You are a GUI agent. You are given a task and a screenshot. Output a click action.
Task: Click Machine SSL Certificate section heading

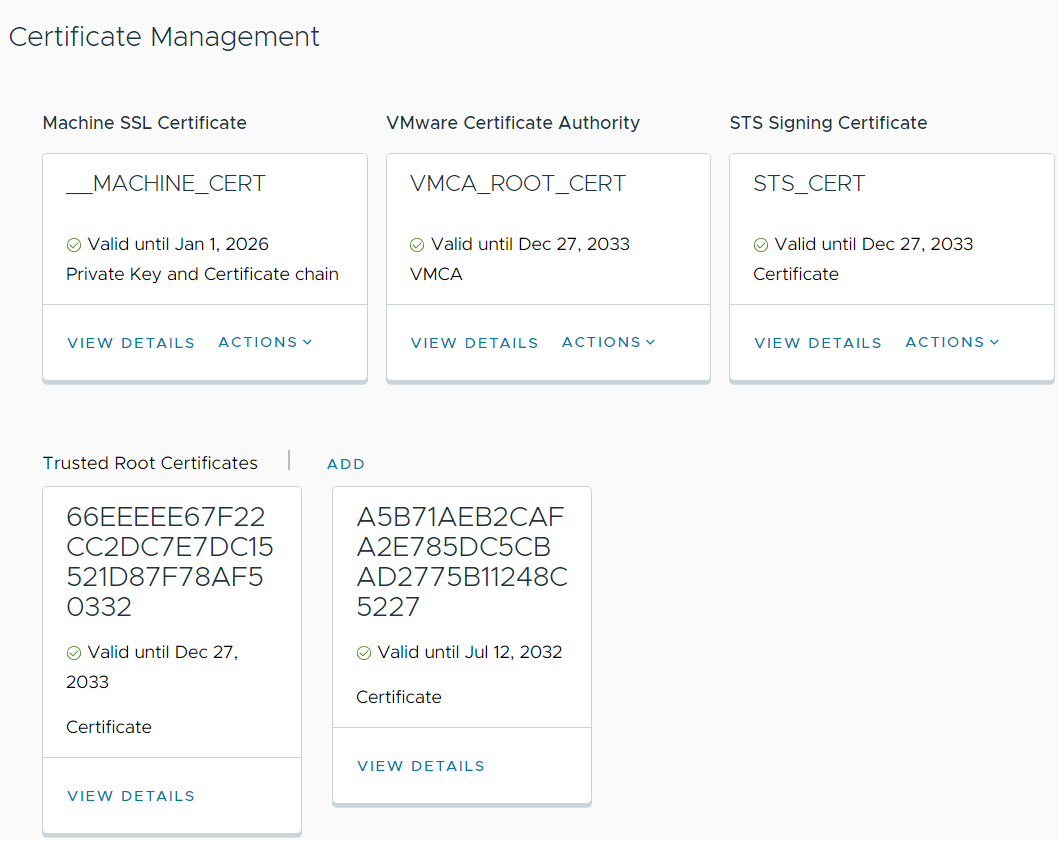tap(145, 123)
